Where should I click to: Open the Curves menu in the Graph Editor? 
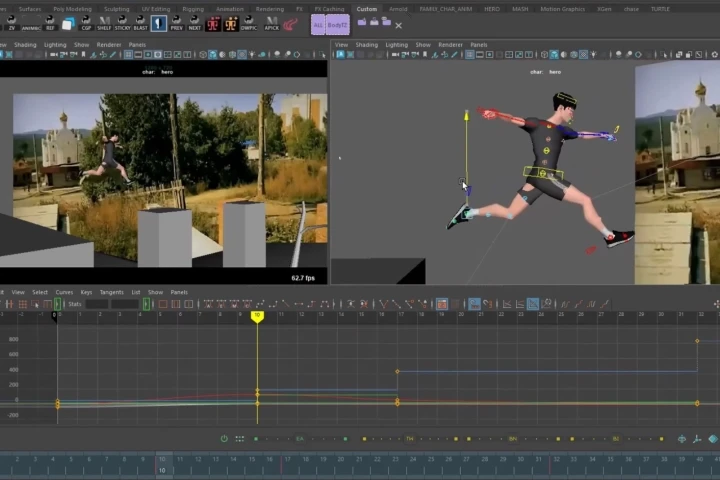point(64,292)
